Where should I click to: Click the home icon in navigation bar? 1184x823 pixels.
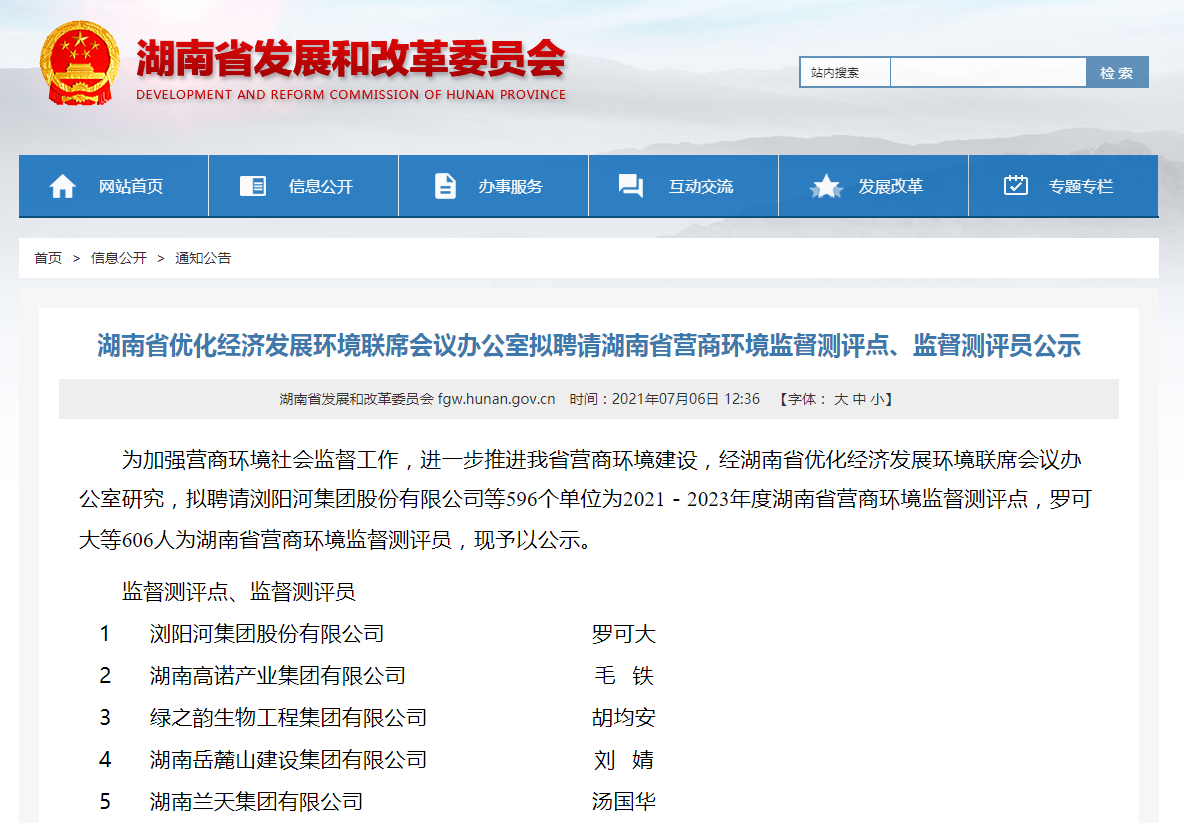(62, 186)
